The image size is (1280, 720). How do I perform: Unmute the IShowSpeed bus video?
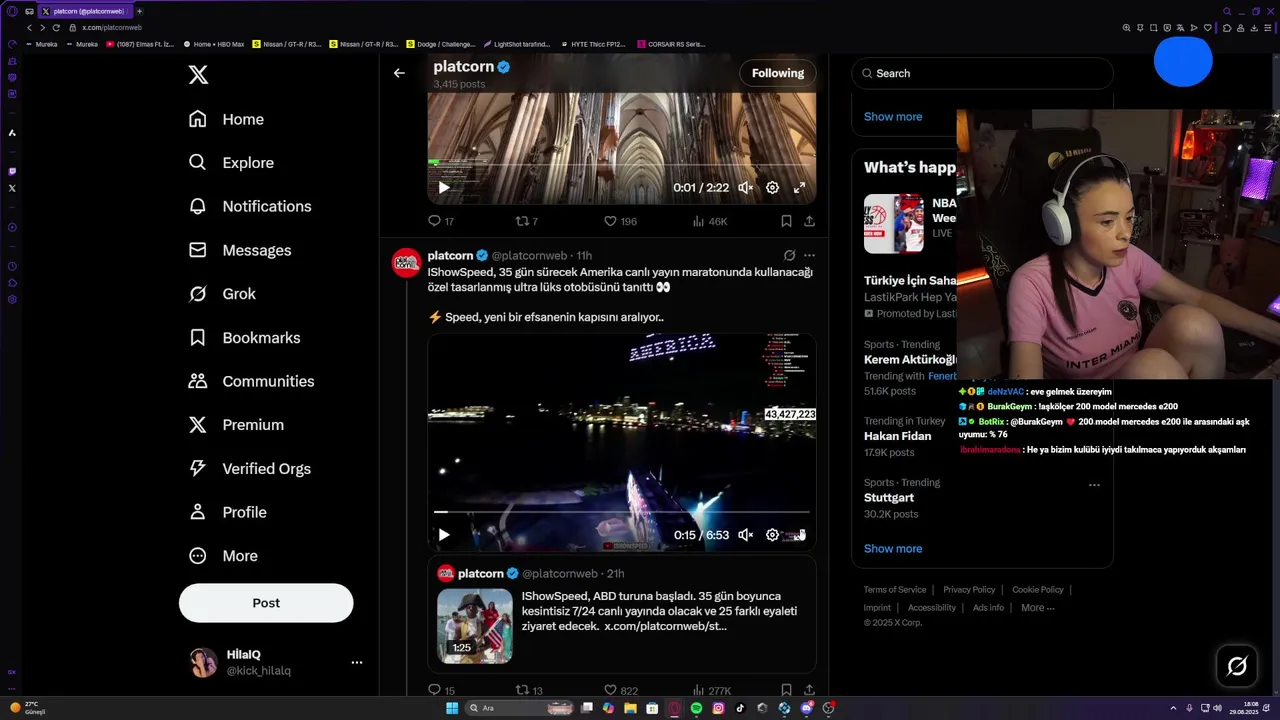coord(745,535)
